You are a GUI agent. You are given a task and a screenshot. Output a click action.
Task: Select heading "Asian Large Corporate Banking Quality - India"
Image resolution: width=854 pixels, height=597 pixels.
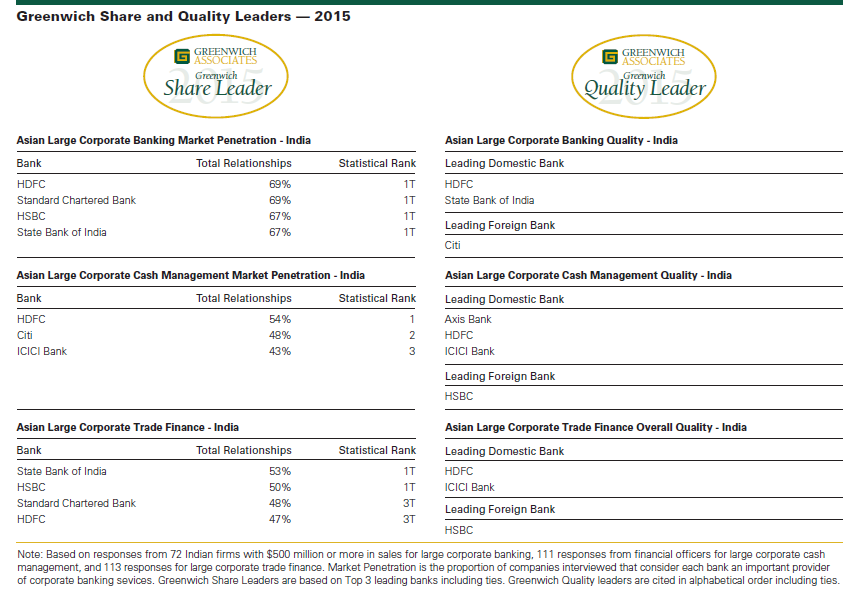coord(561,140)
